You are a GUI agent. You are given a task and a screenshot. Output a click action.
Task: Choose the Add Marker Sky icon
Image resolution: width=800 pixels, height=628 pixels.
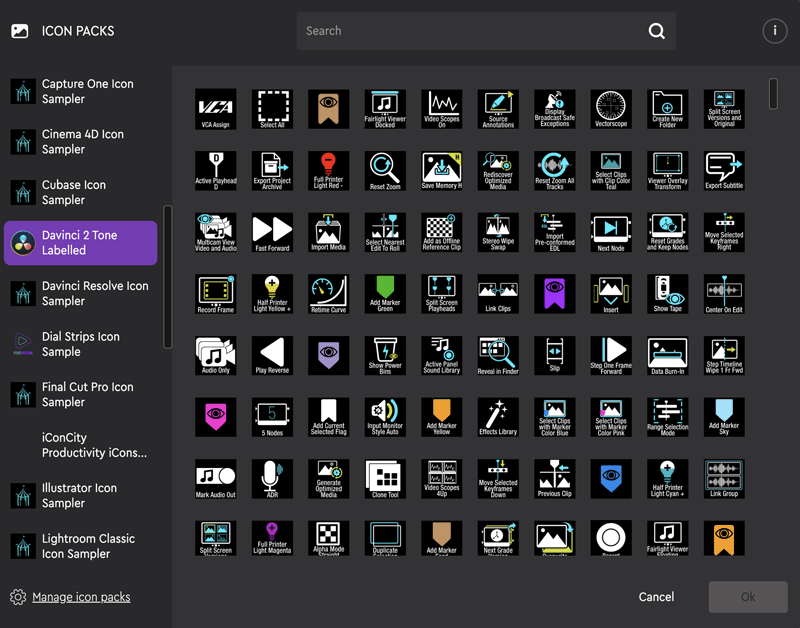724,417
